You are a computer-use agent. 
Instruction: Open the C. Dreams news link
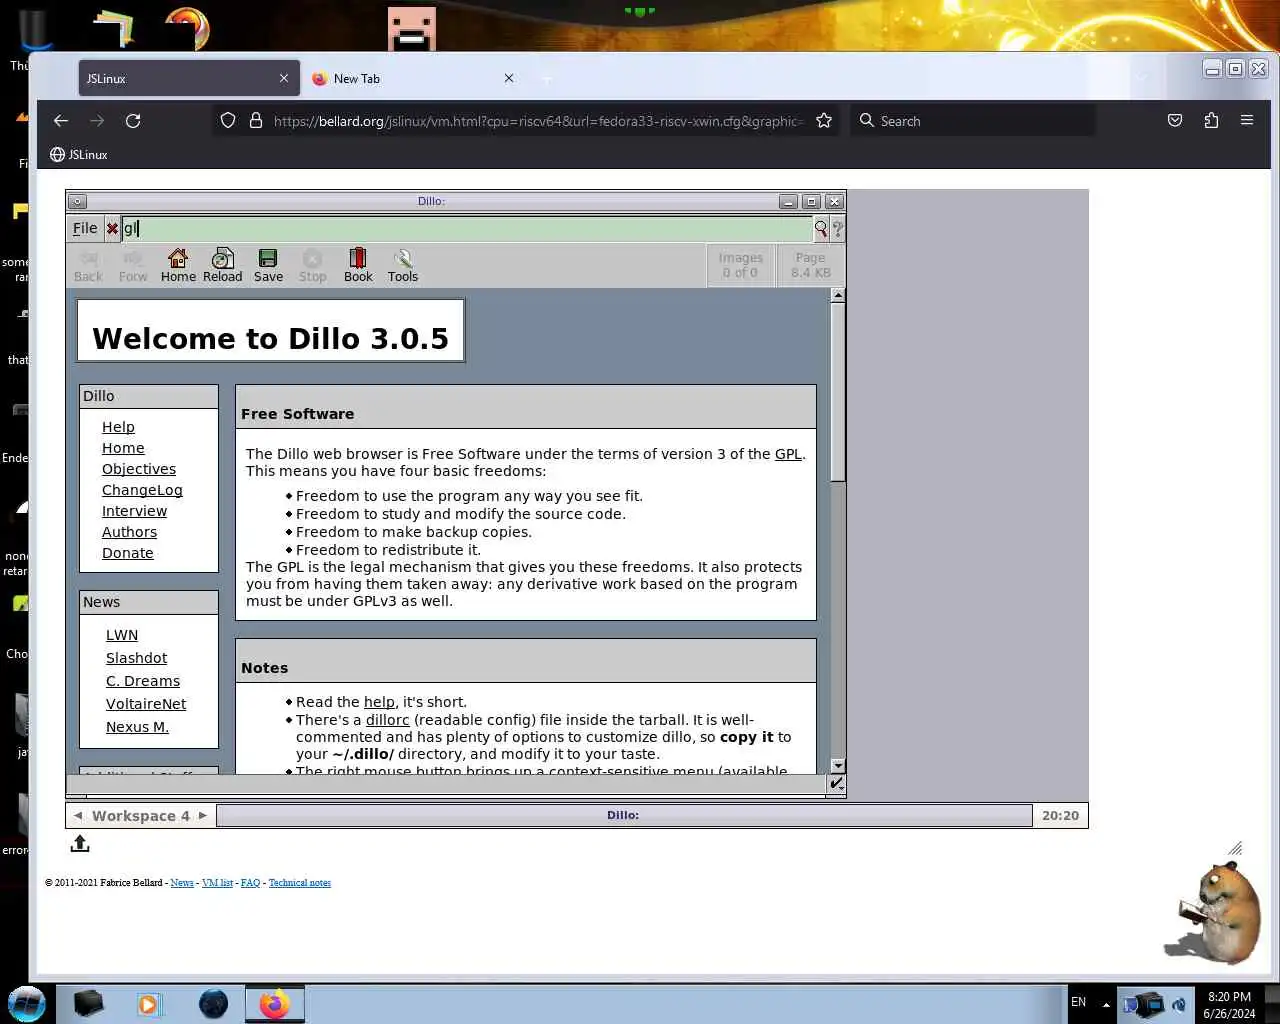pyautogui.click(x=143, y=681)
